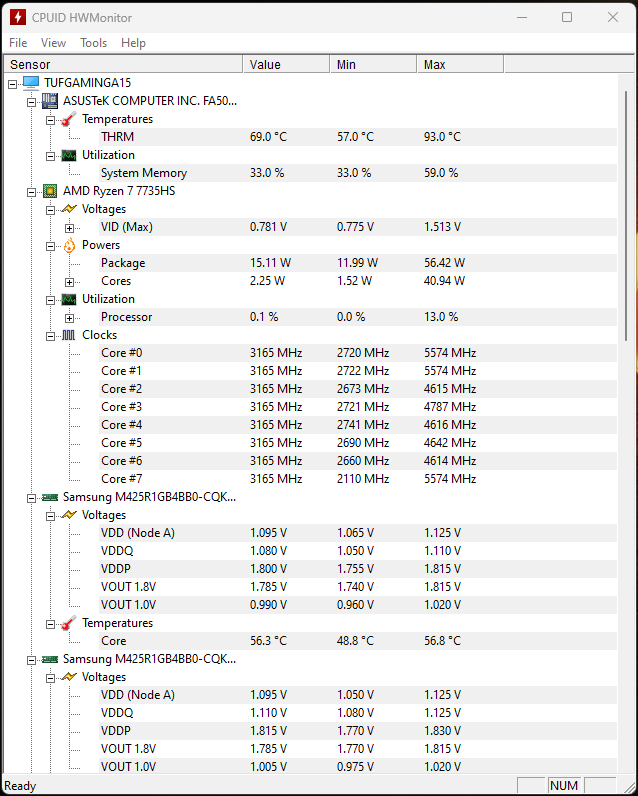
Task: Click the vertical scrollbar thumb
Action: [x=626, y=216]
